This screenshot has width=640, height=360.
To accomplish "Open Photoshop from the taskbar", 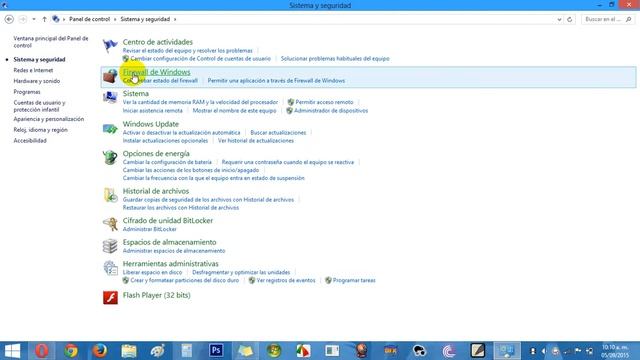I will 216,351.
